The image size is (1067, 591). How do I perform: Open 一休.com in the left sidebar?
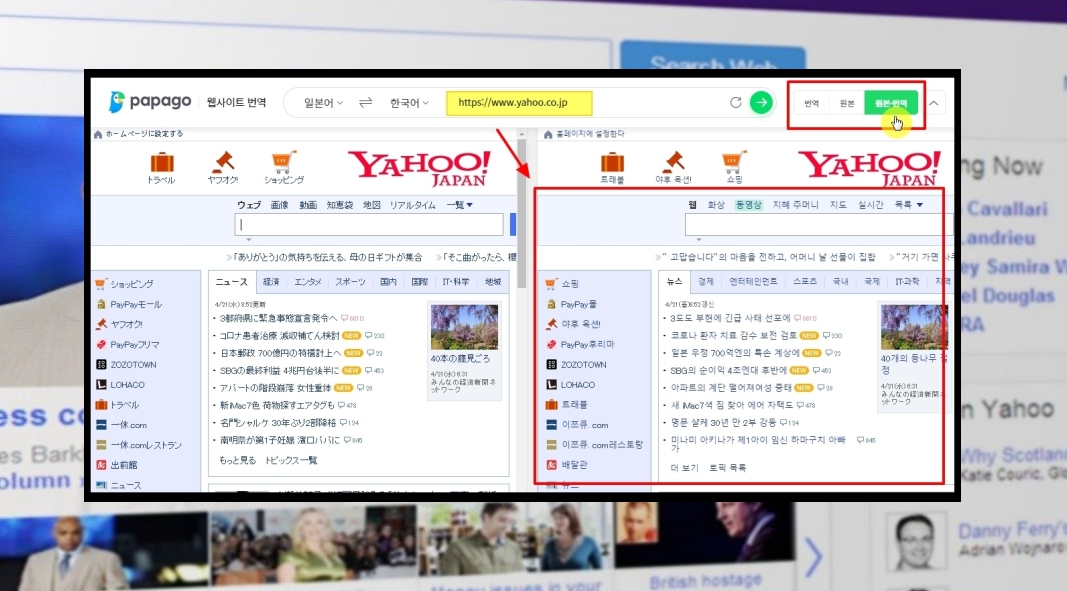coord(128,425)
